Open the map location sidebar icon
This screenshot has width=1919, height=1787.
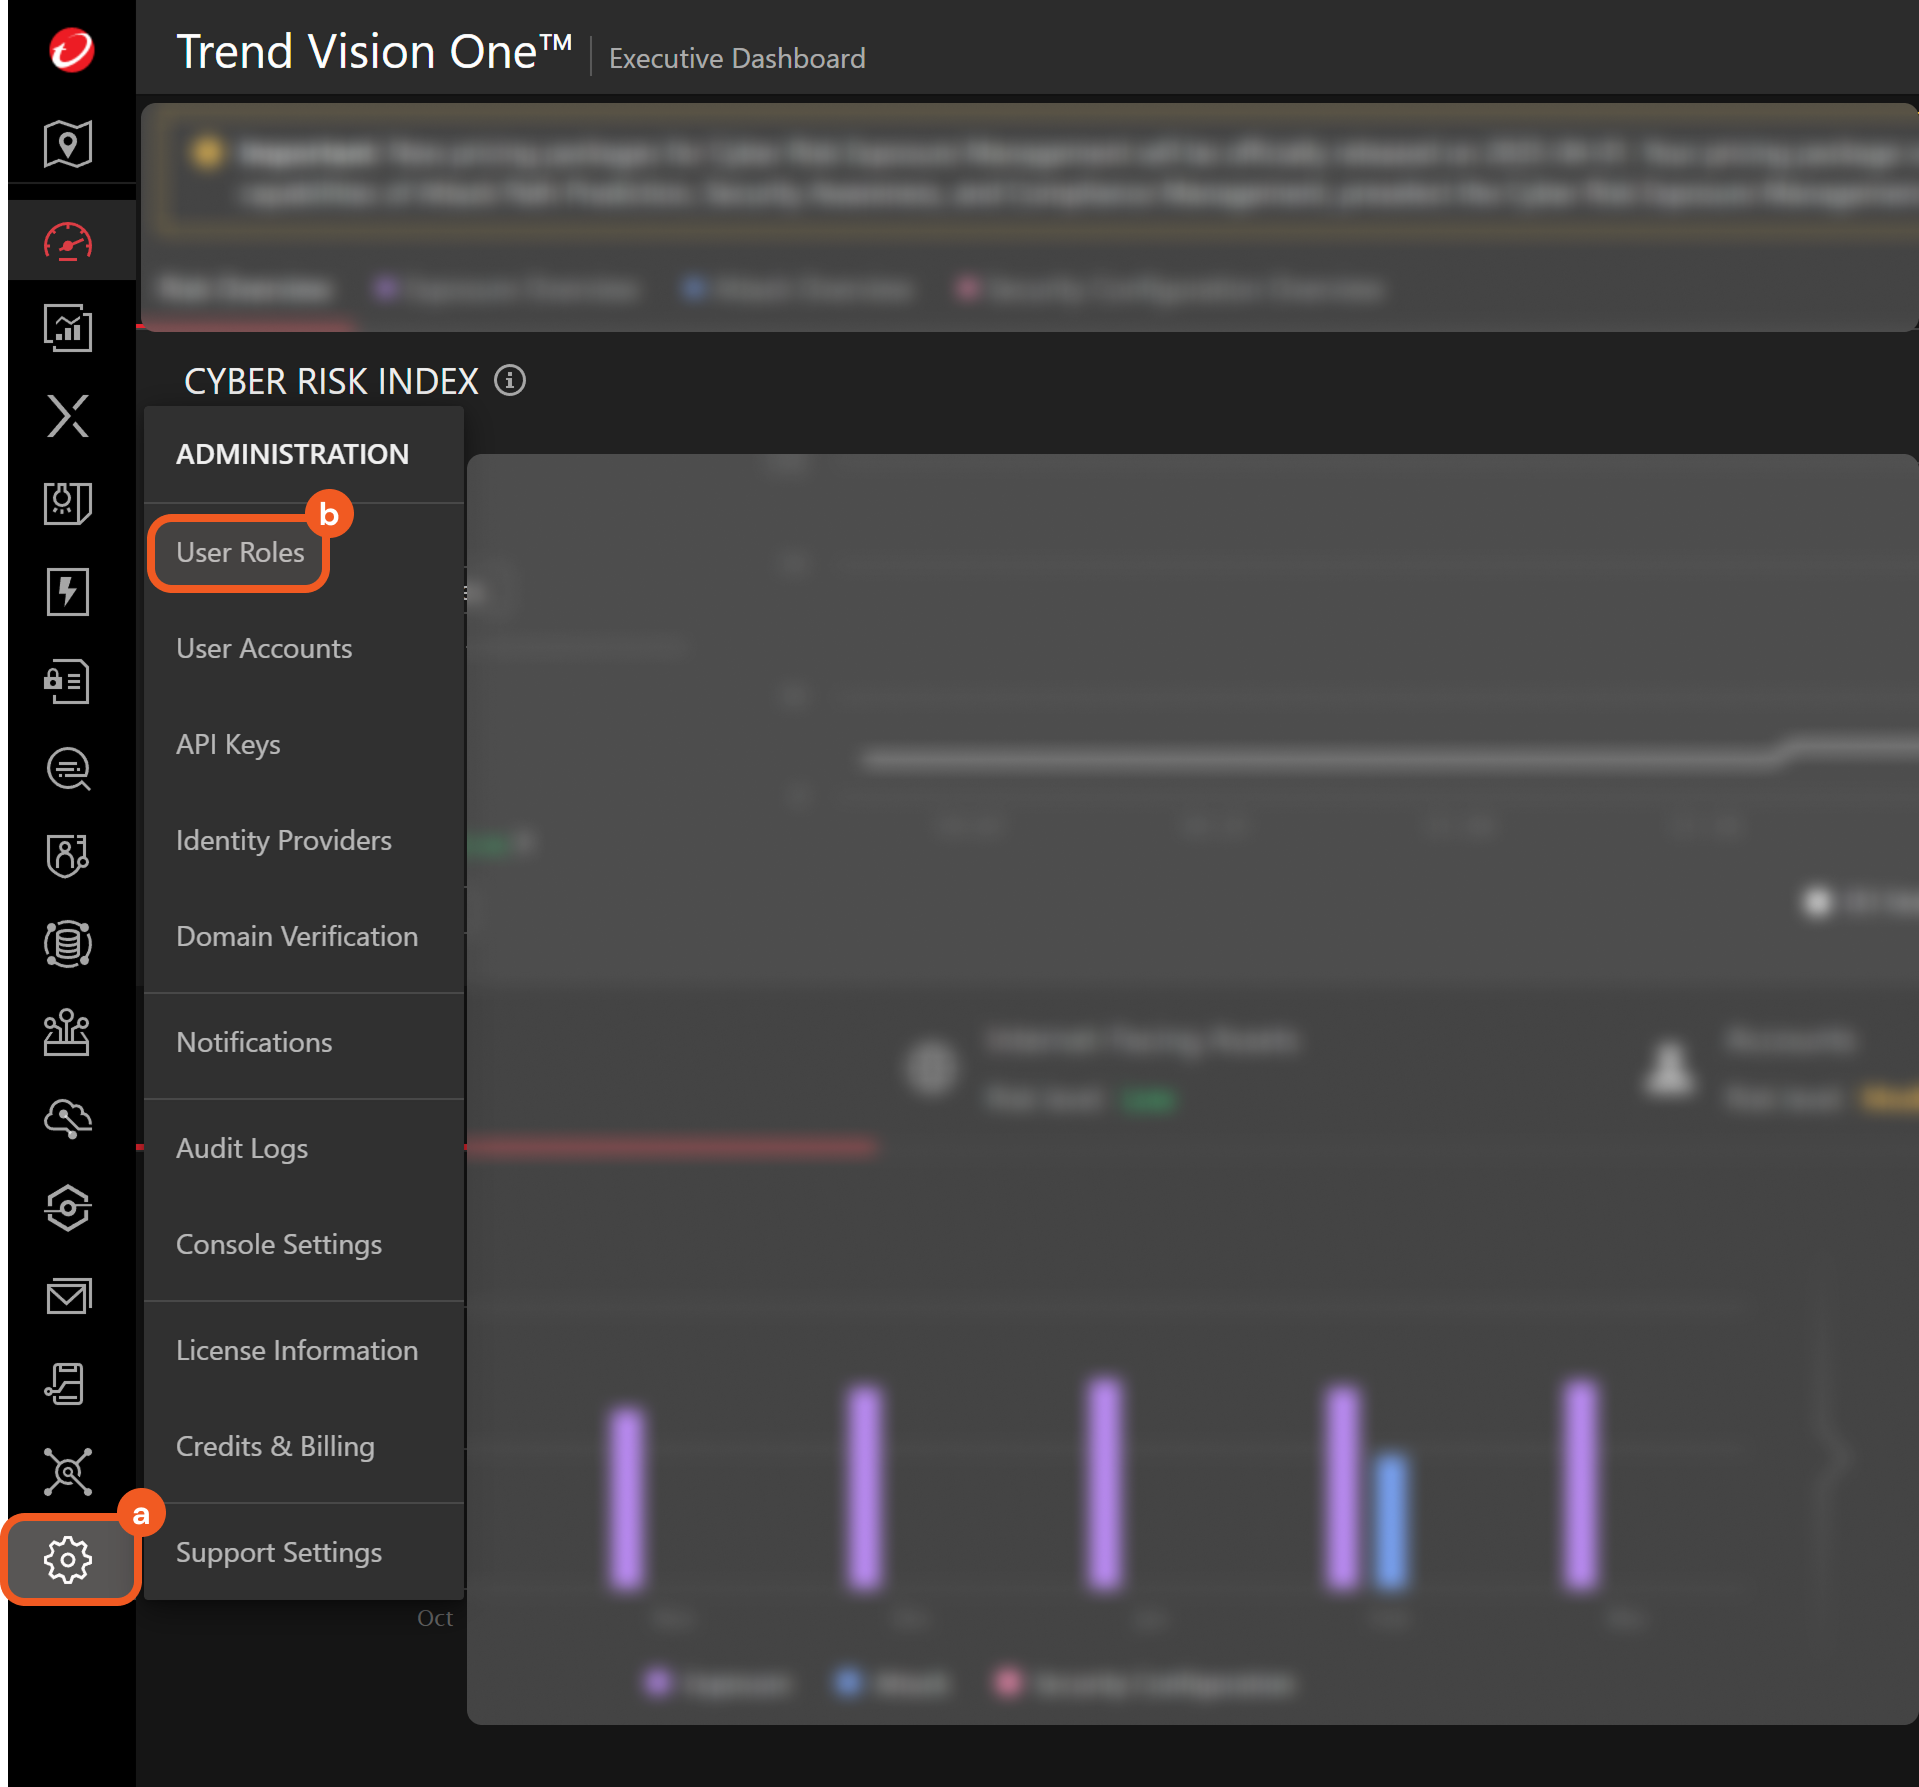(x=68, y=144)
